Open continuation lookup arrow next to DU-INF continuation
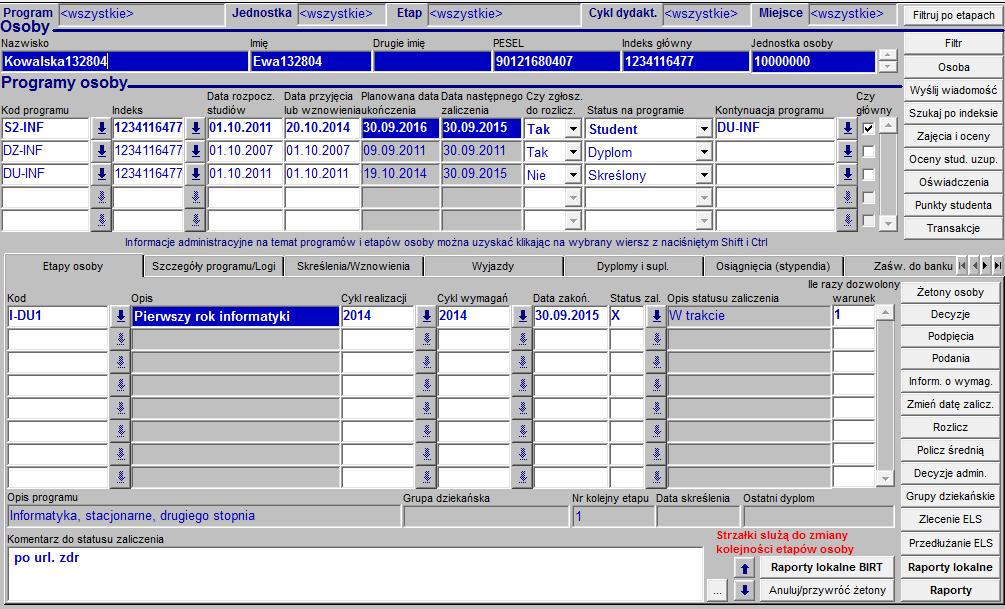 point(847,128)
